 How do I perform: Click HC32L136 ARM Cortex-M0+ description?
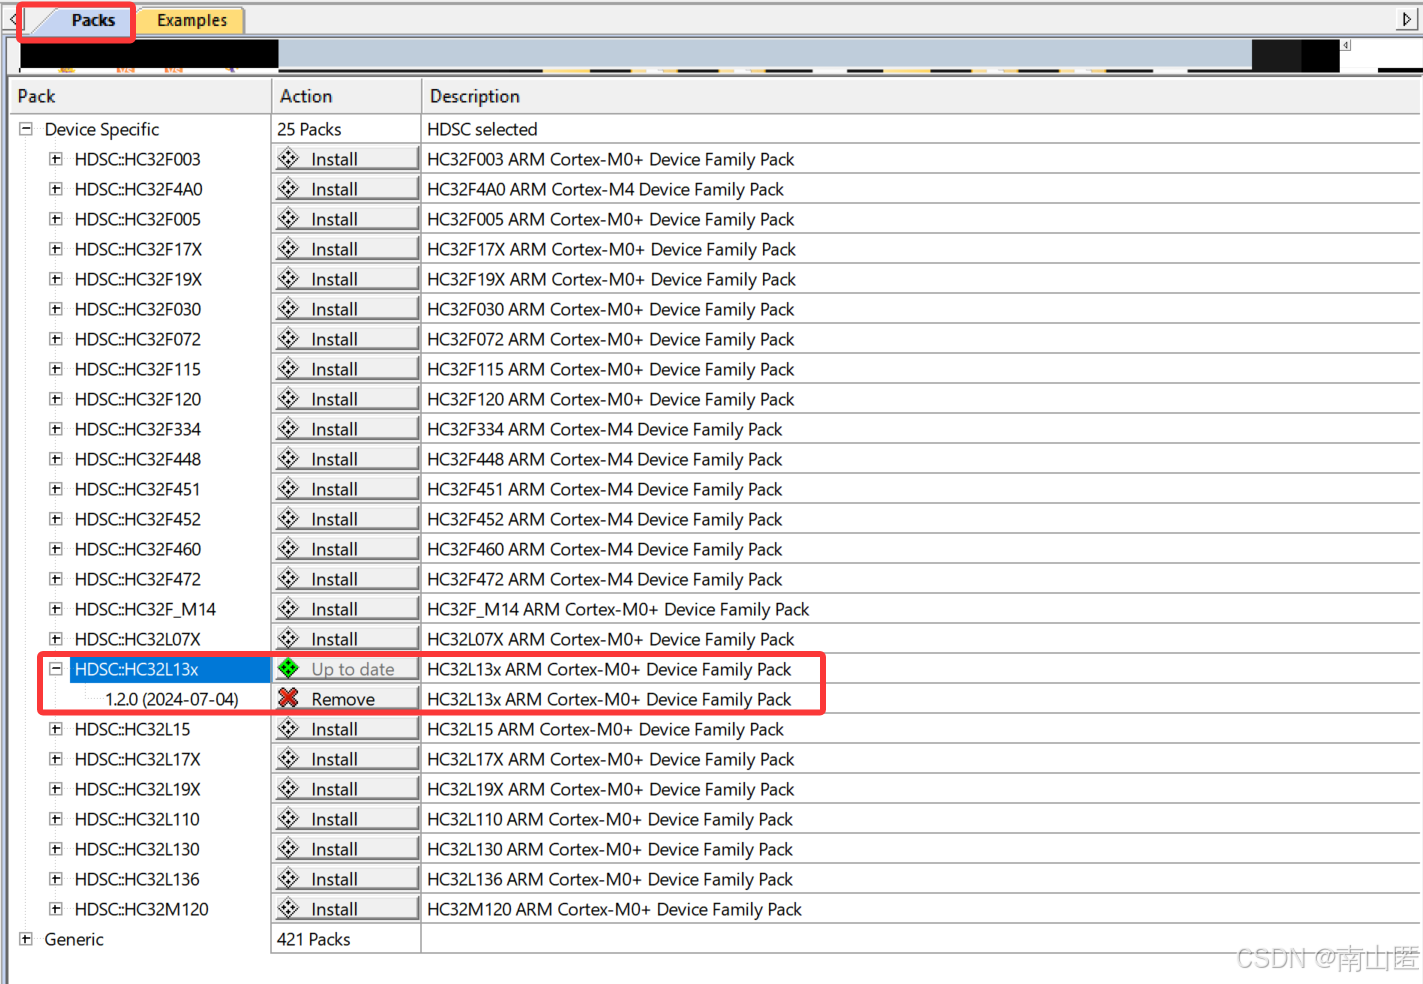(610, 879)
